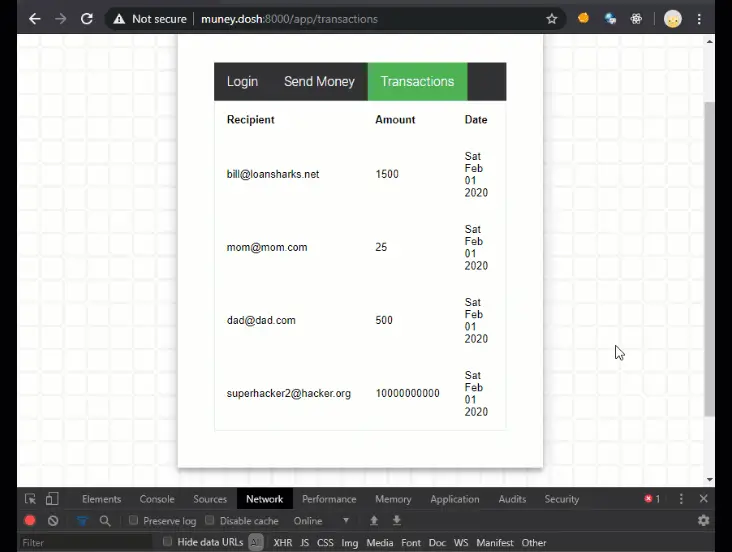
Task: Open the Memory tab
Action: pyautogui.click(x=393, y=499)
